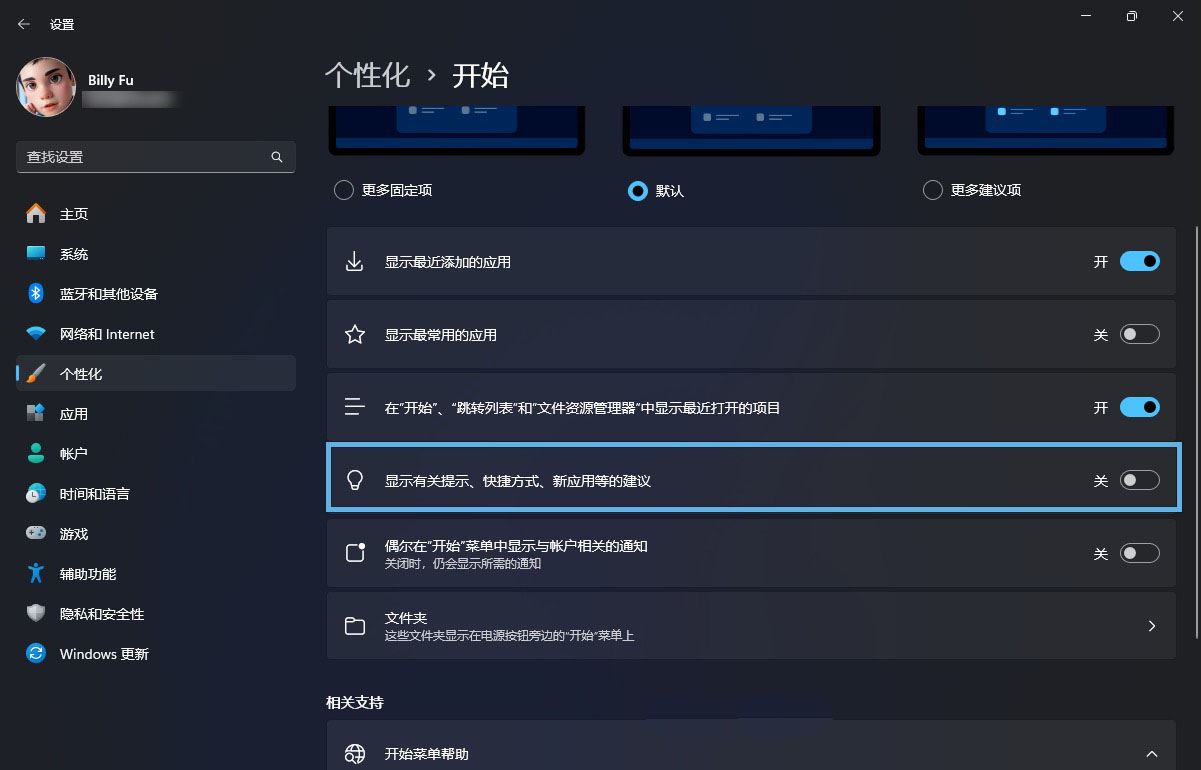Viewport: 1201px width, 770px height.
Task: Open 蓝牙和其他设备 settings
Action: click(x=156, y=294)
